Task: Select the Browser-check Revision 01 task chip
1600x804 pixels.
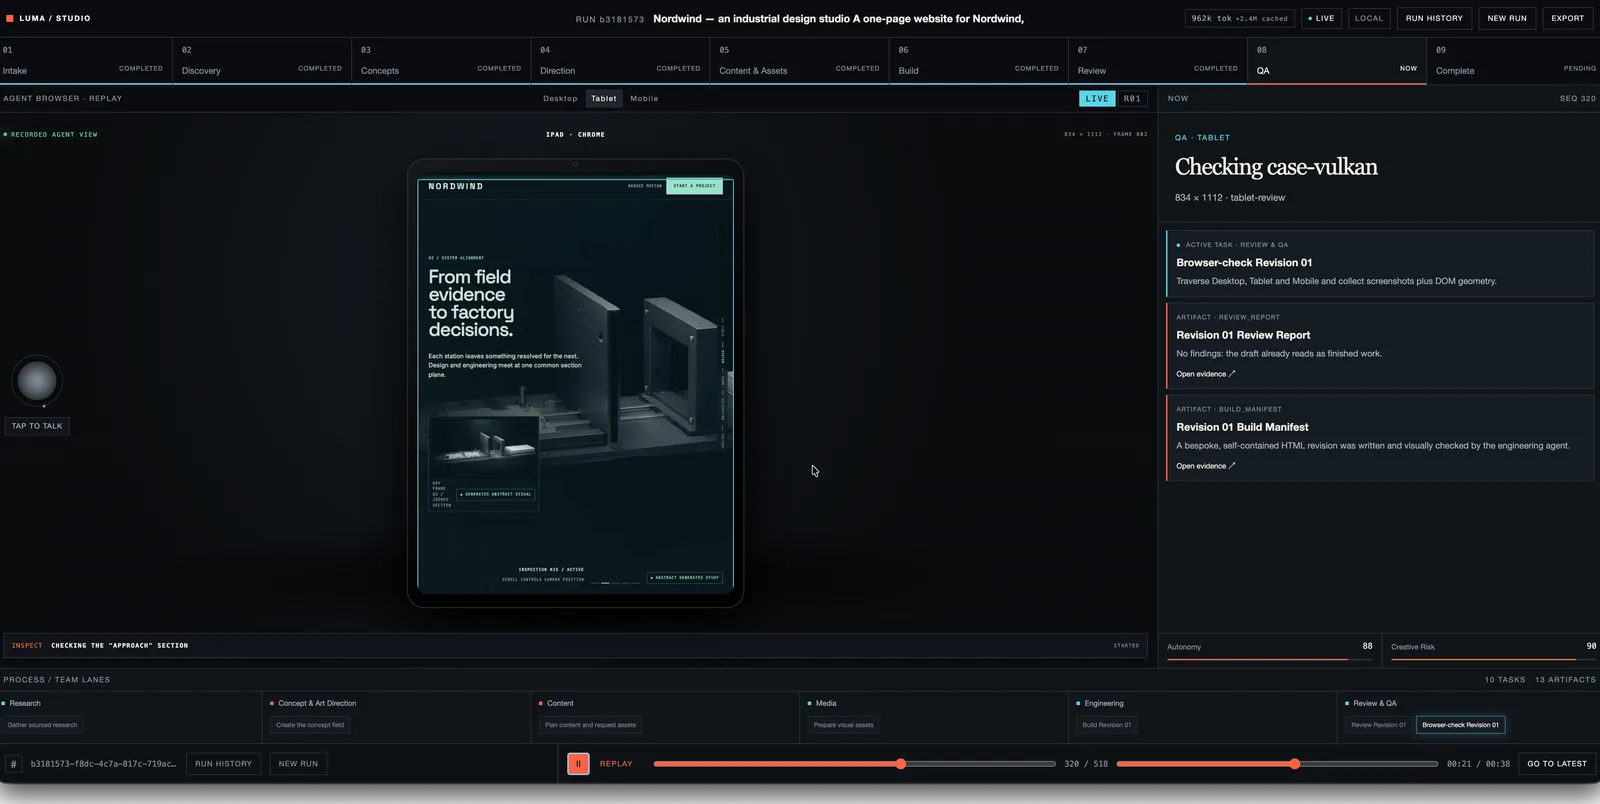Action: point(1460,725)
